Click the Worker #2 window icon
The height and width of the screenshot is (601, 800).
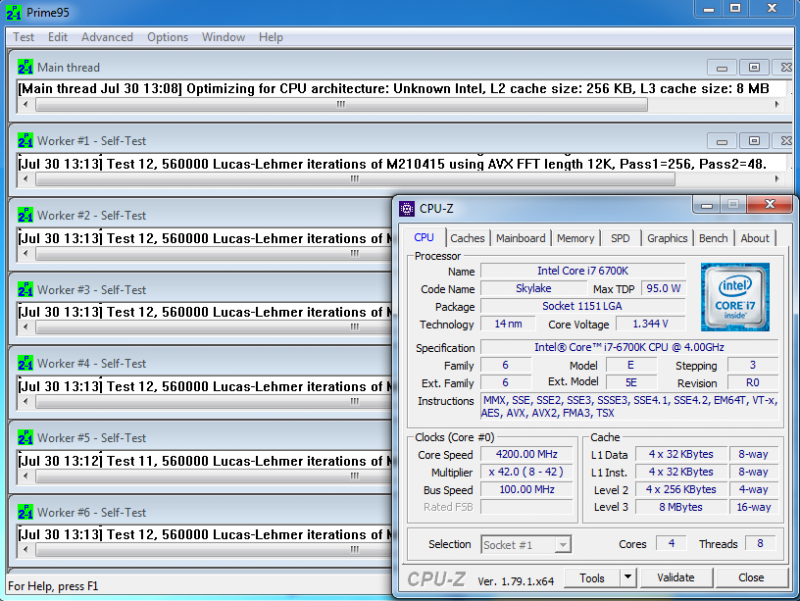[25, 215]
